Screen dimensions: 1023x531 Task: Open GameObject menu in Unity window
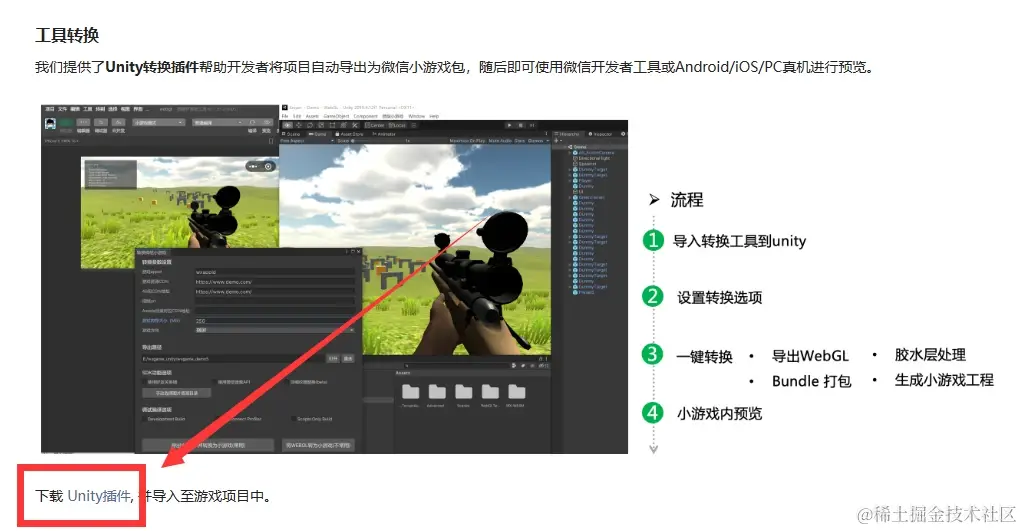click(x=336, y=116)
